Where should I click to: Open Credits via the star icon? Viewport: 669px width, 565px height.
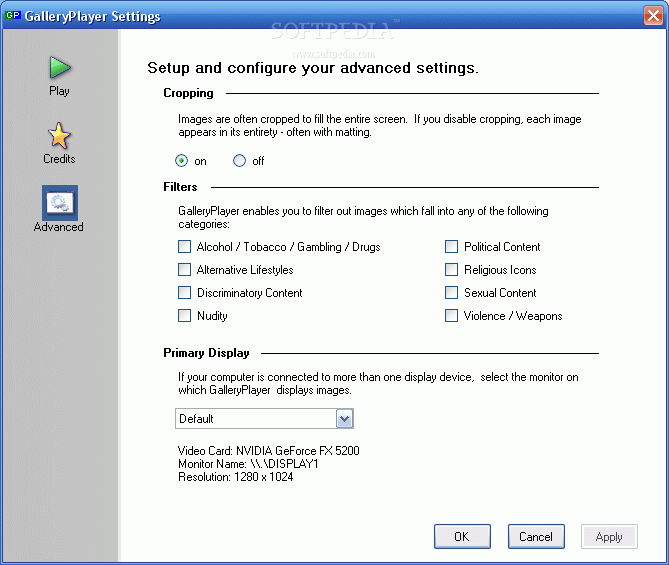pos(59,135)
